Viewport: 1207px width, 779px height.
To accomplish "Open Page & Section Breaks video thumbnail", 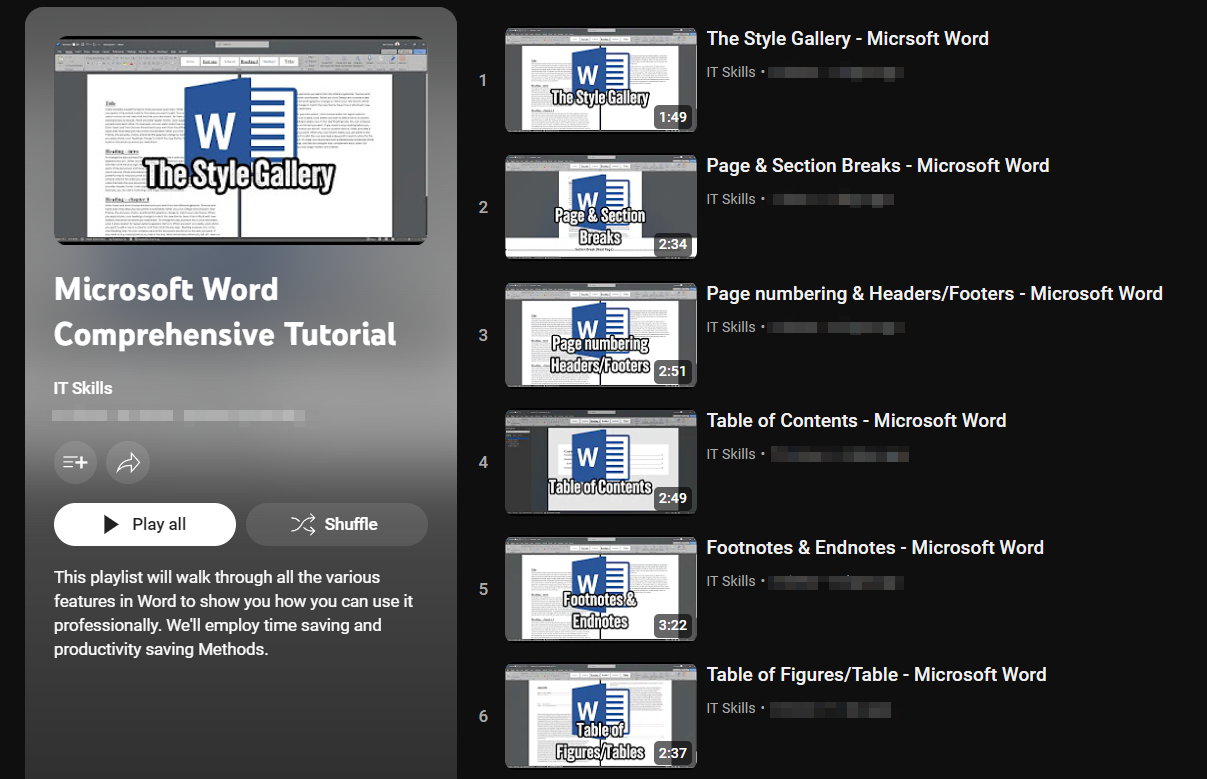I will 600,207.
